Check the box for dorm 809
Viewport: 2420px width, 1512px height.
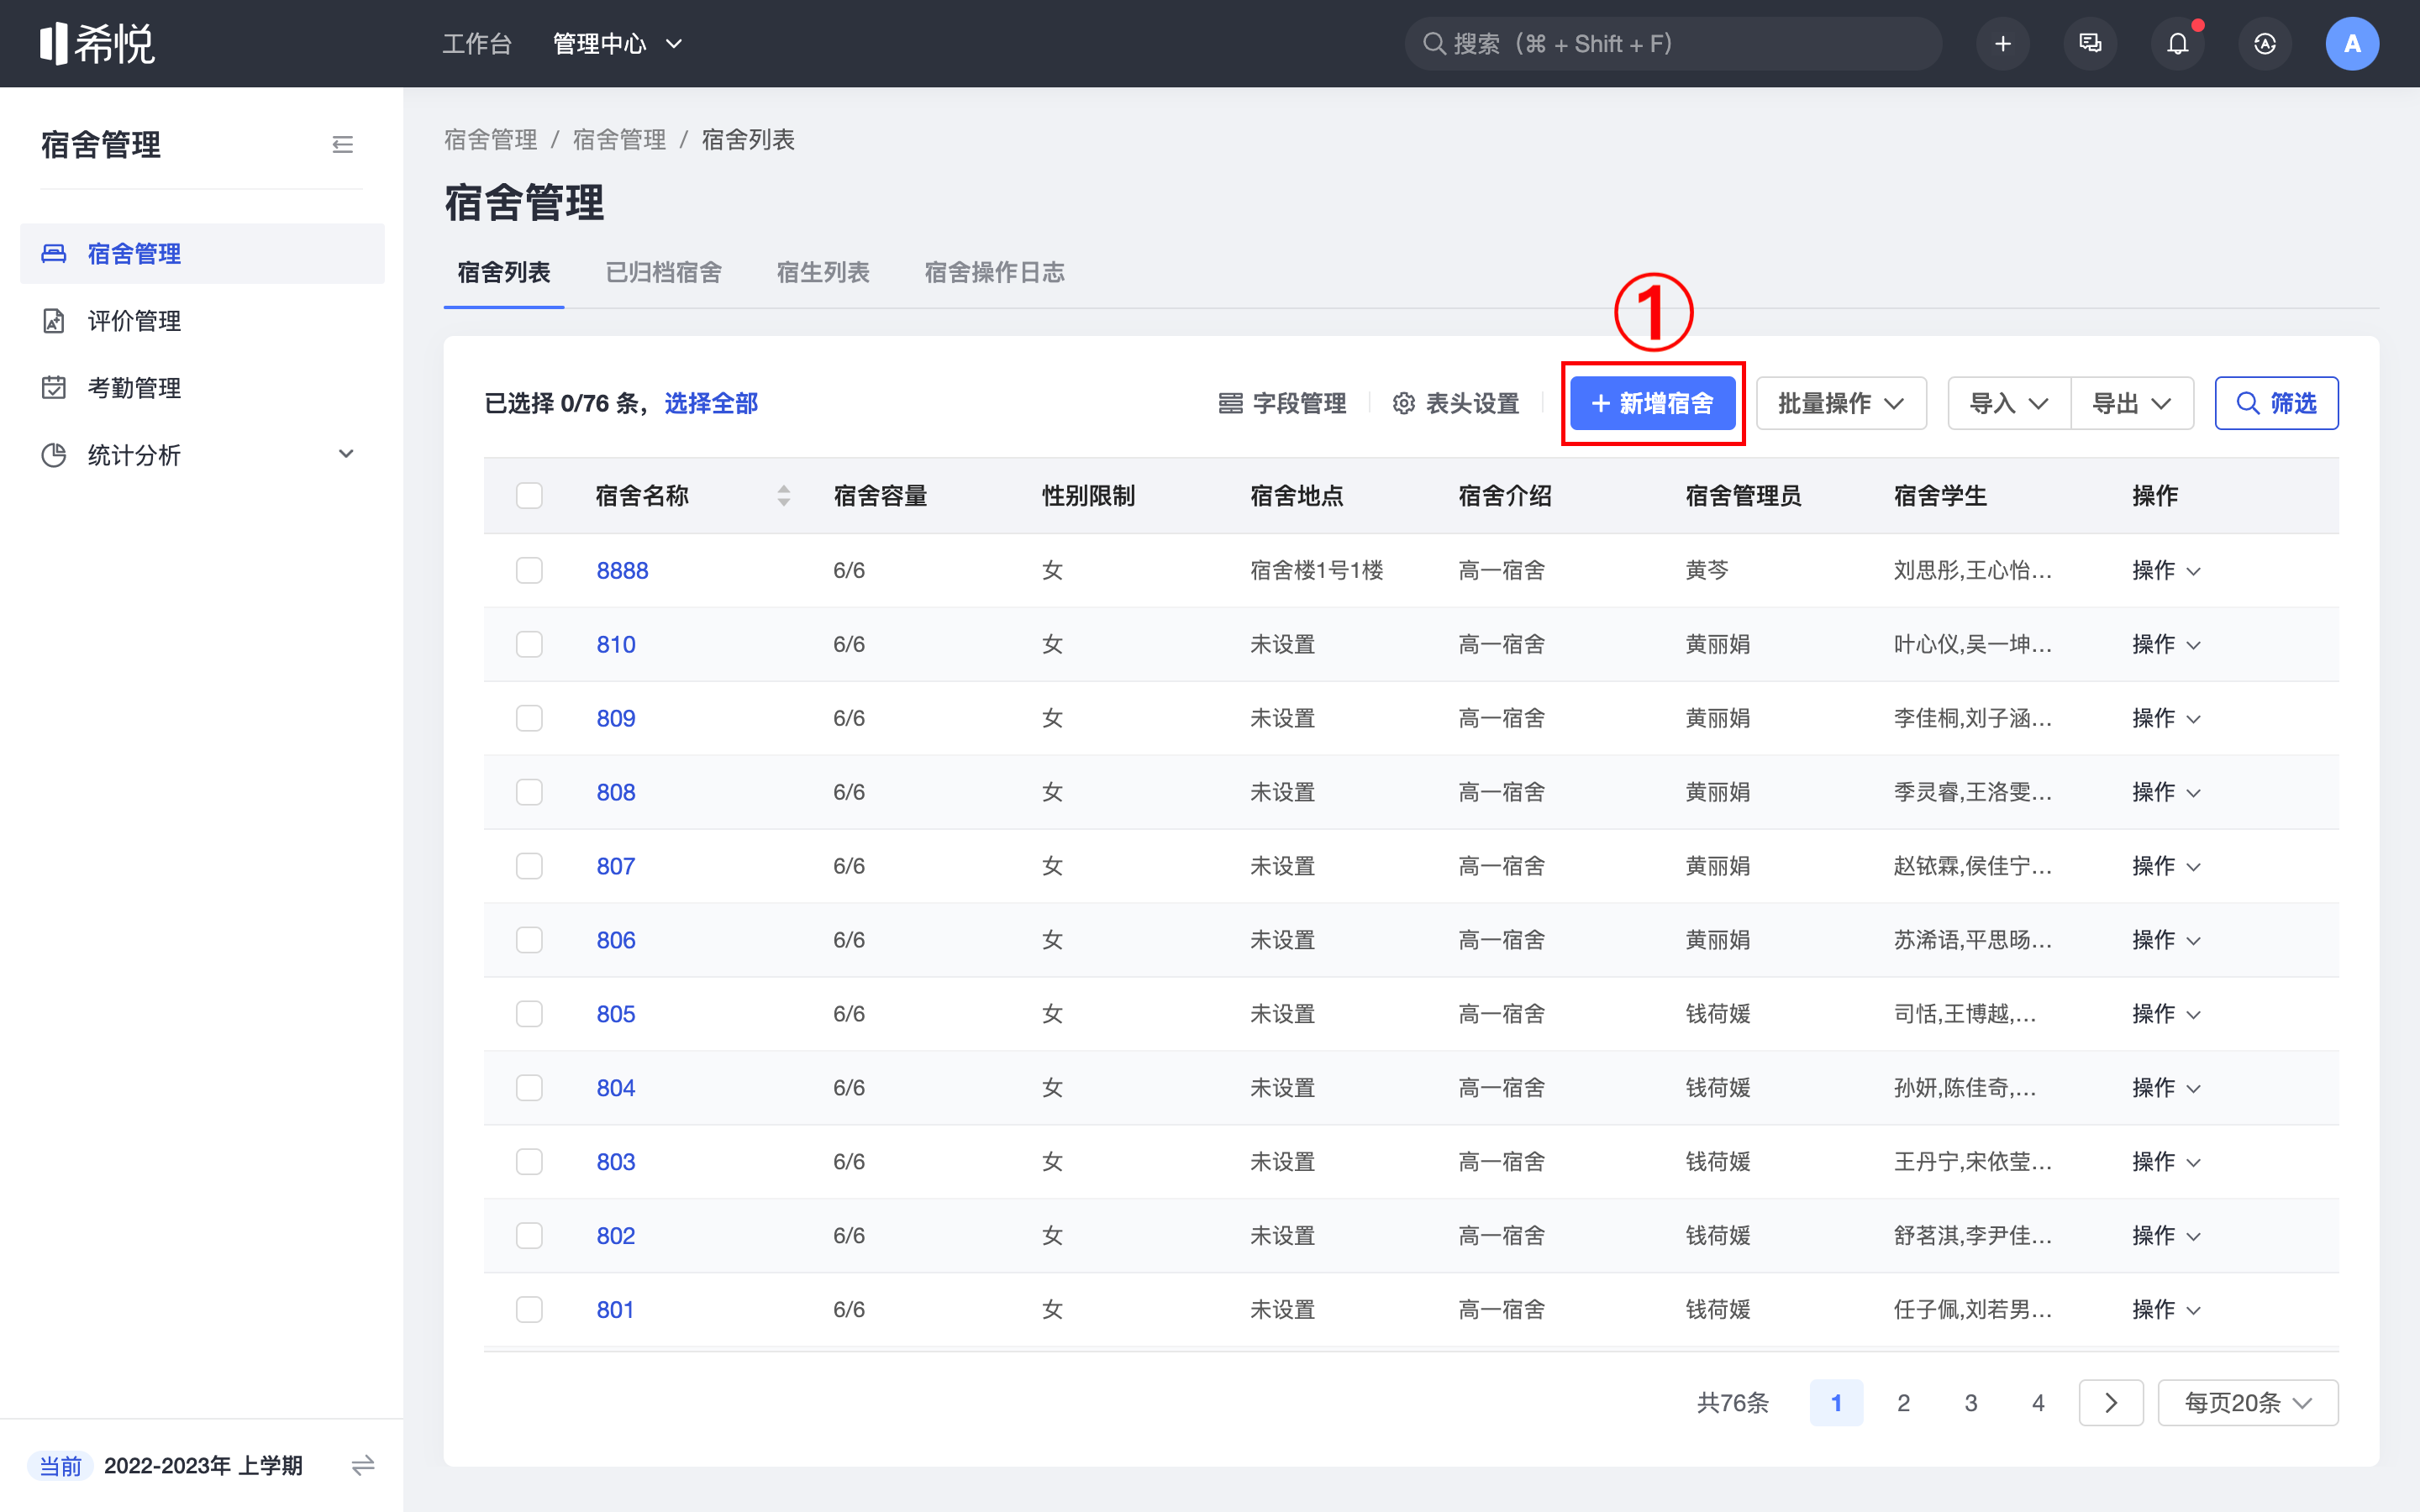(529, 718)
